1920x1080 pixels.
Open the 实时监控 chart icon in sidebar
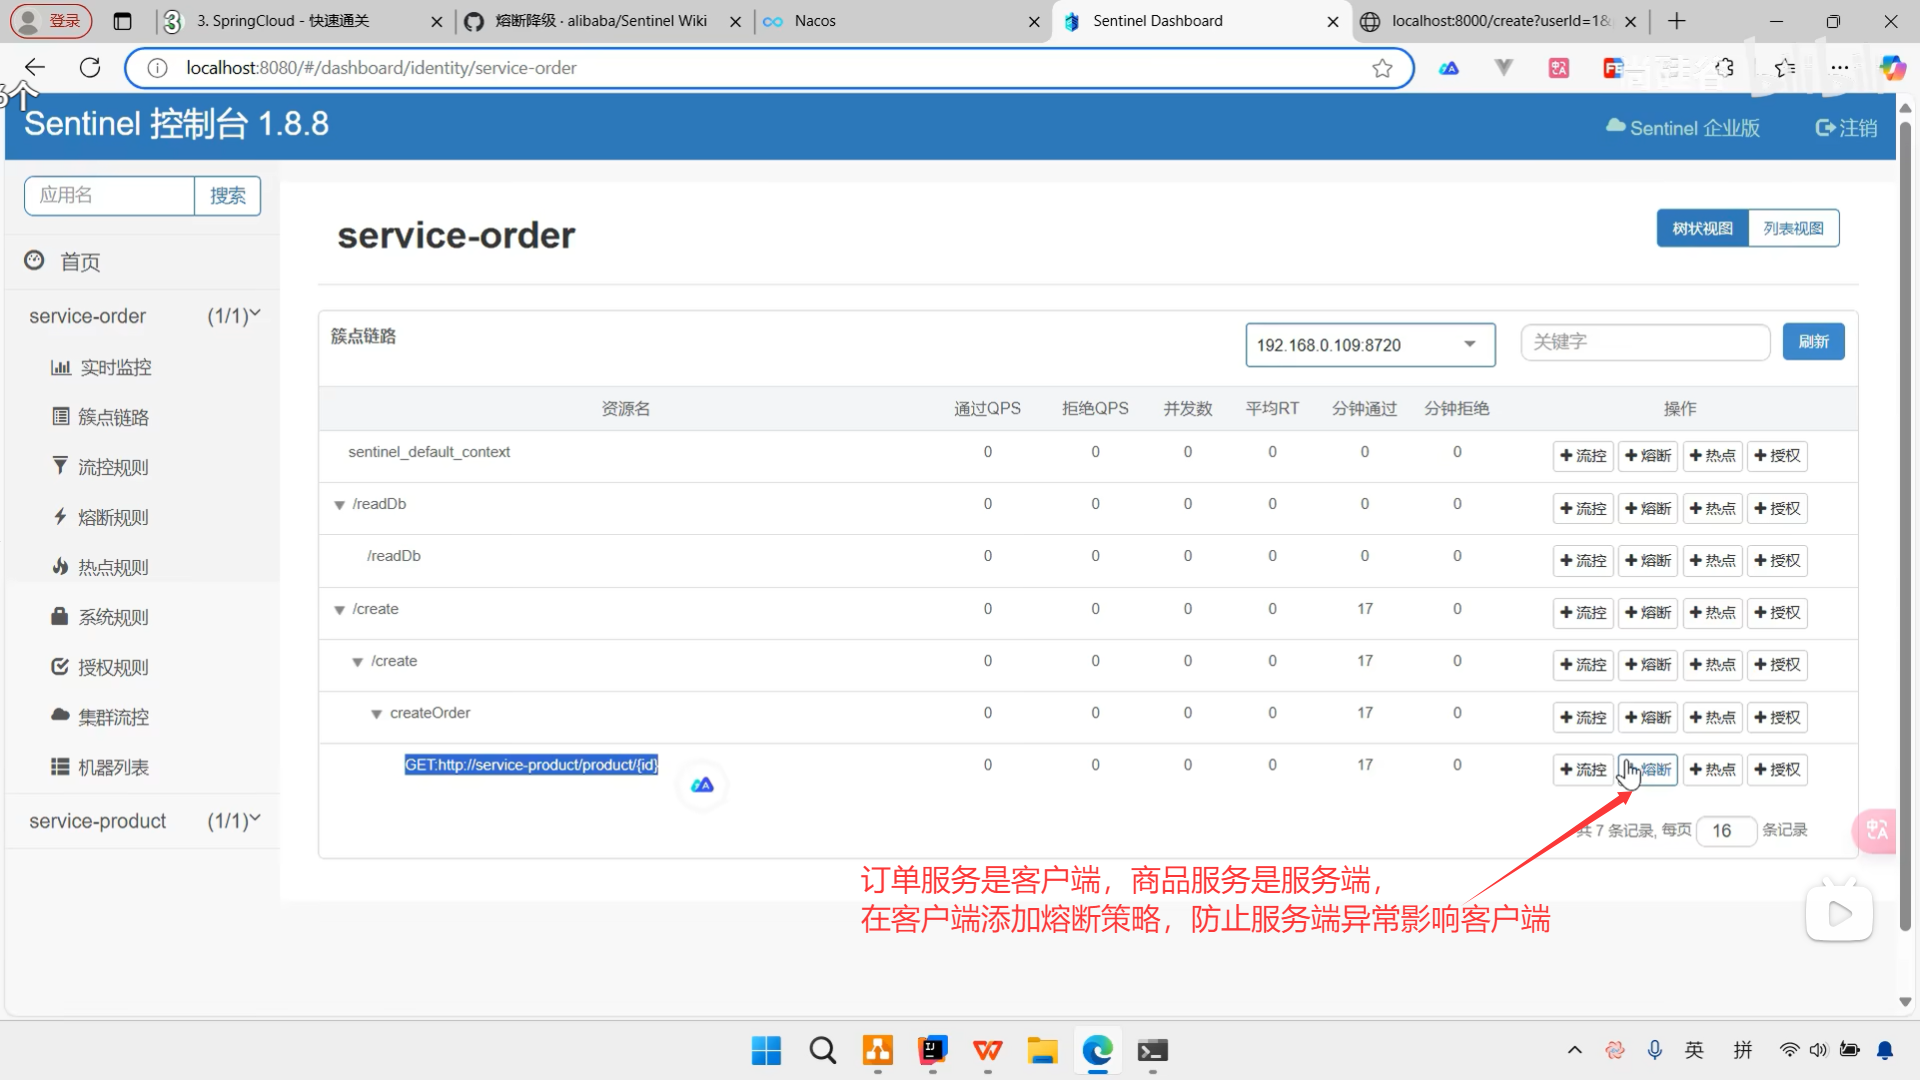click(x=61, y=367)
